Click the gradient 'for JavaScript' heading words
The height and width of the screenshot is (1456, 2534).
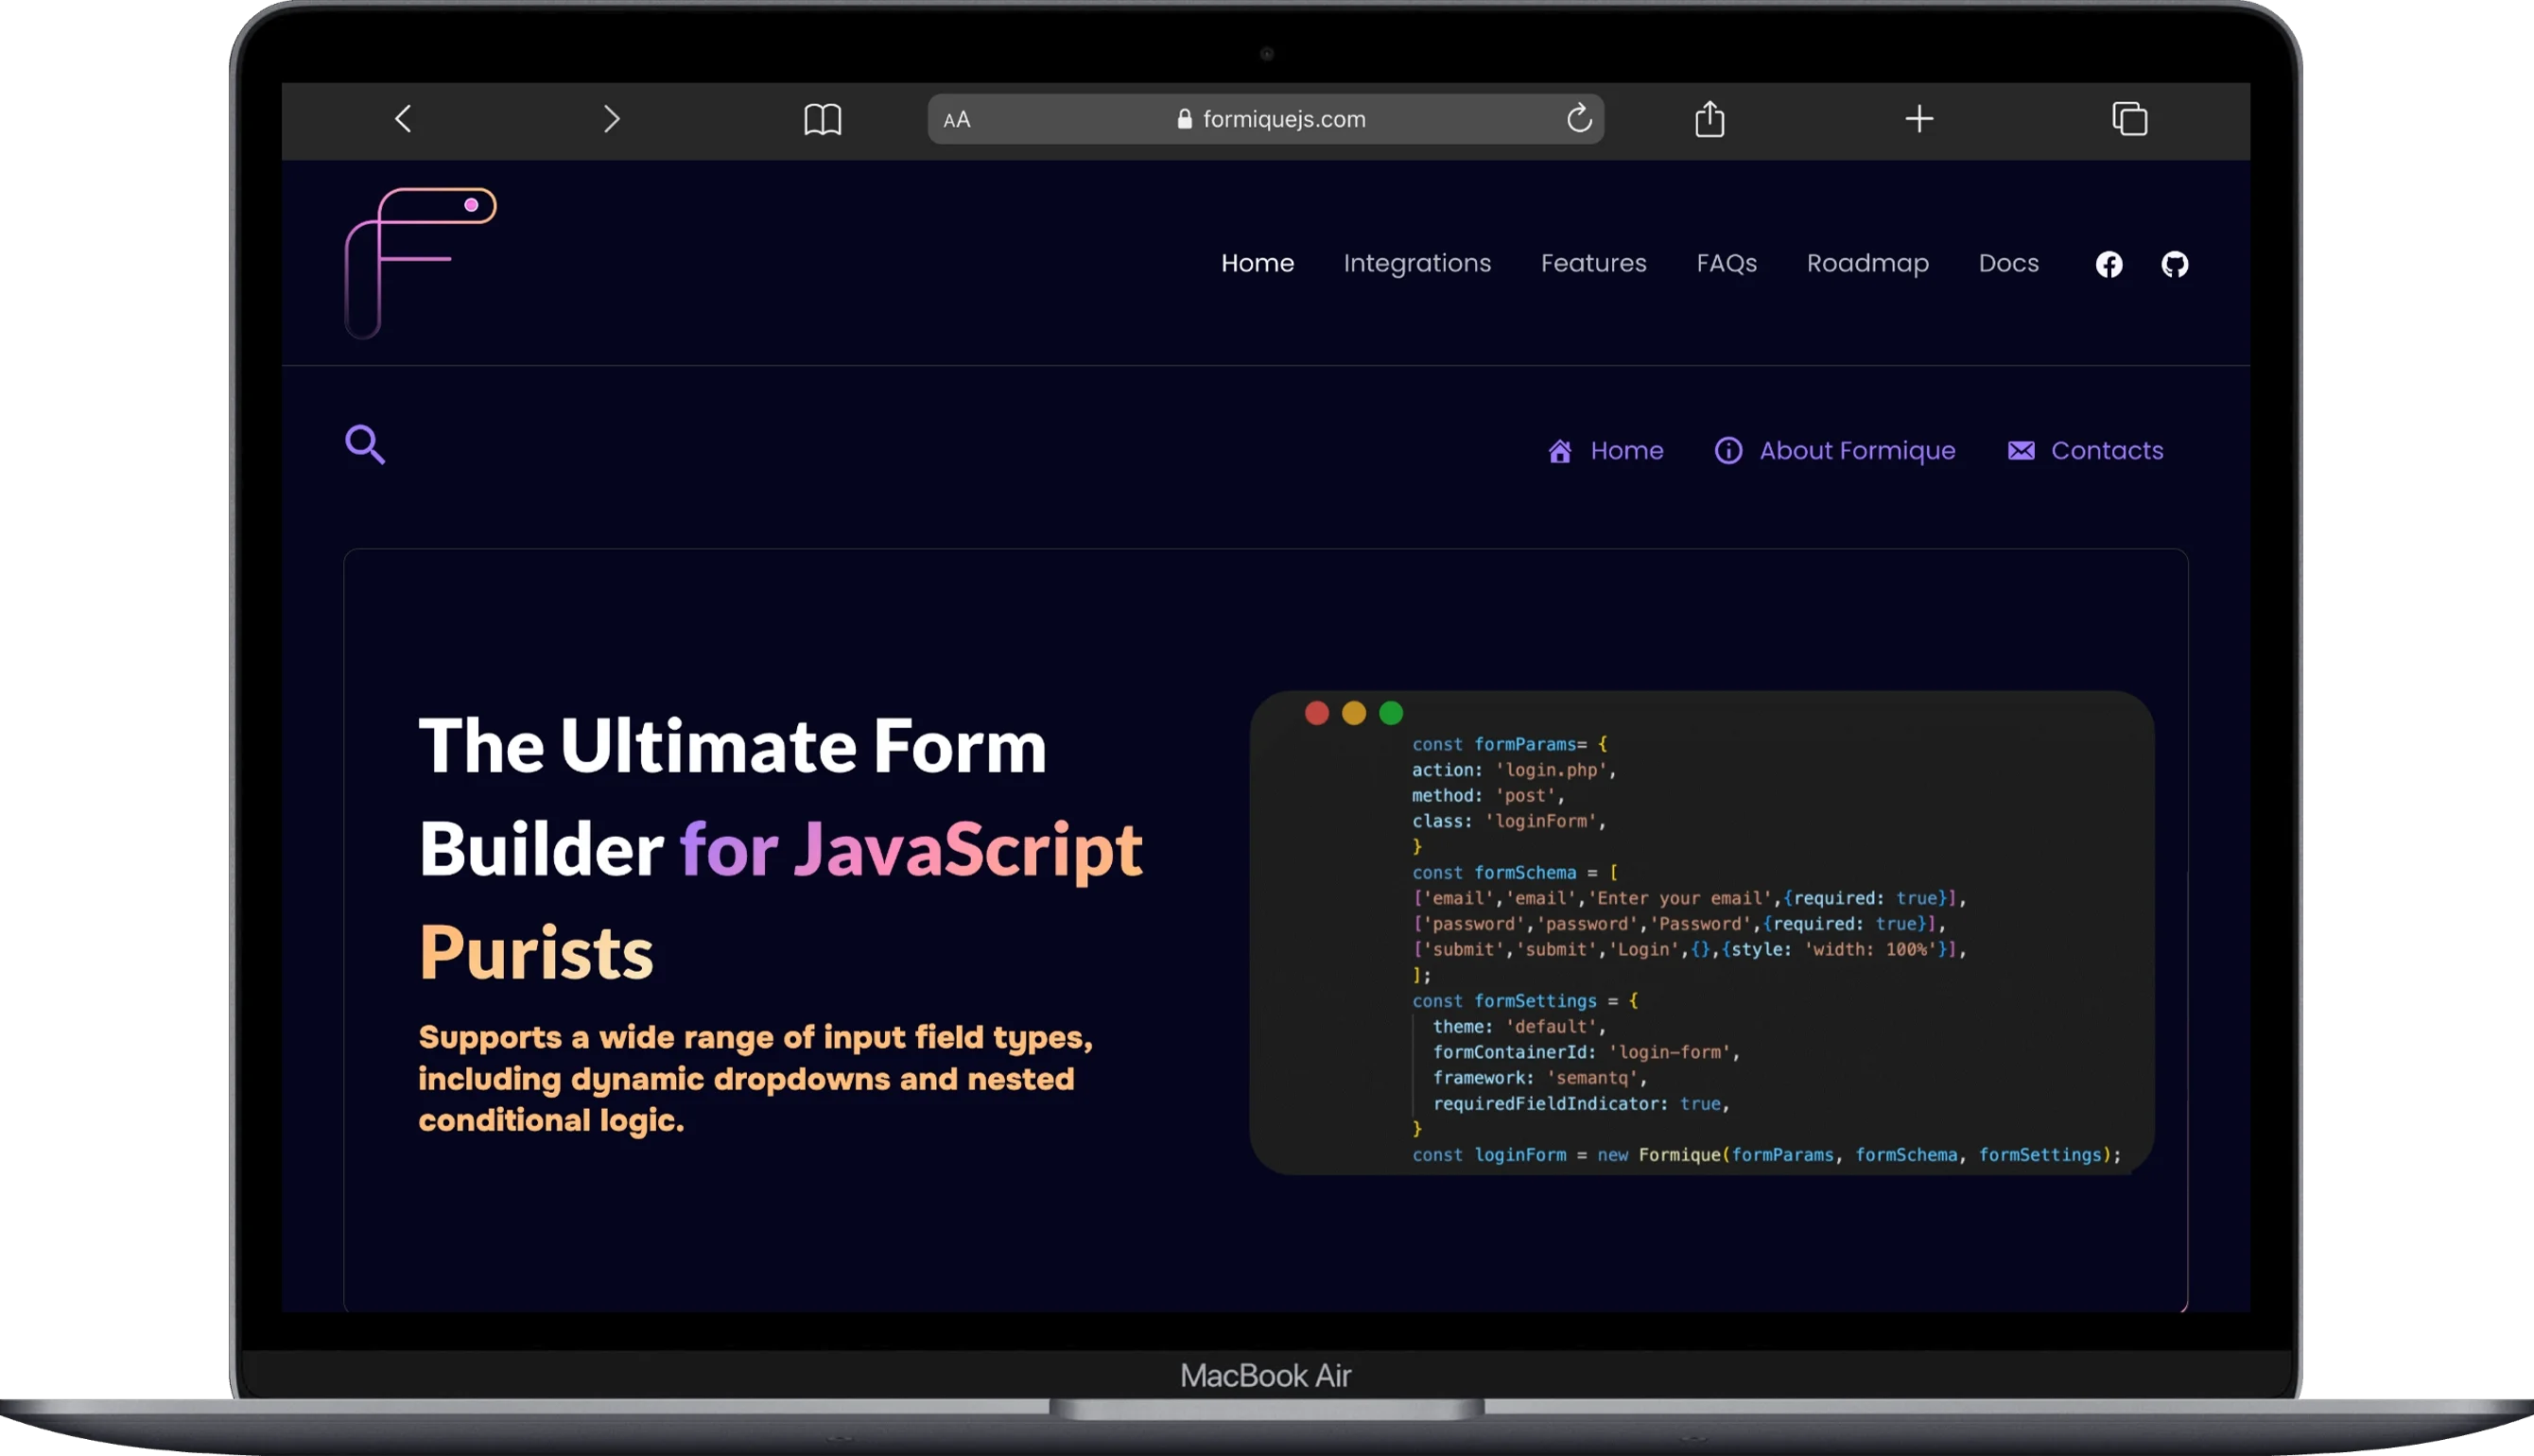911,850
